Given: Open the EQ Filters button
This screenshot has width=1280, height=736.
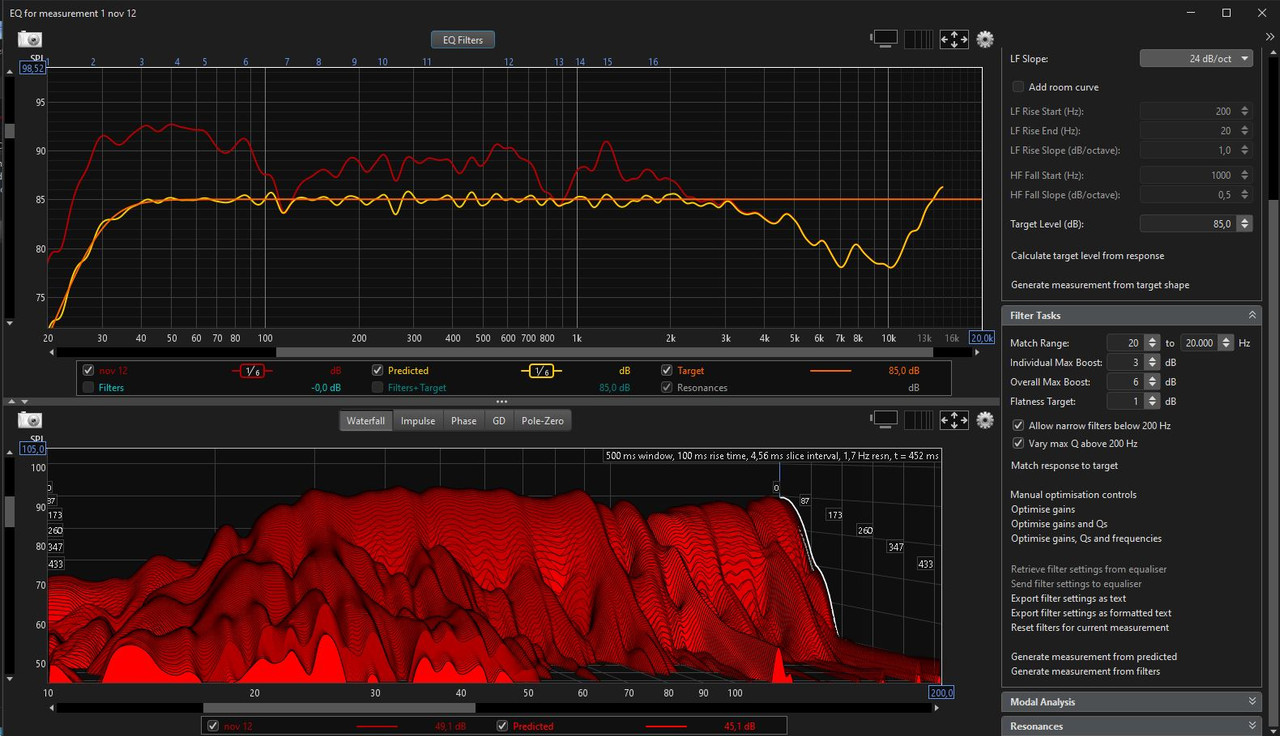Looking at the screenshot, I should pos(463,40).
